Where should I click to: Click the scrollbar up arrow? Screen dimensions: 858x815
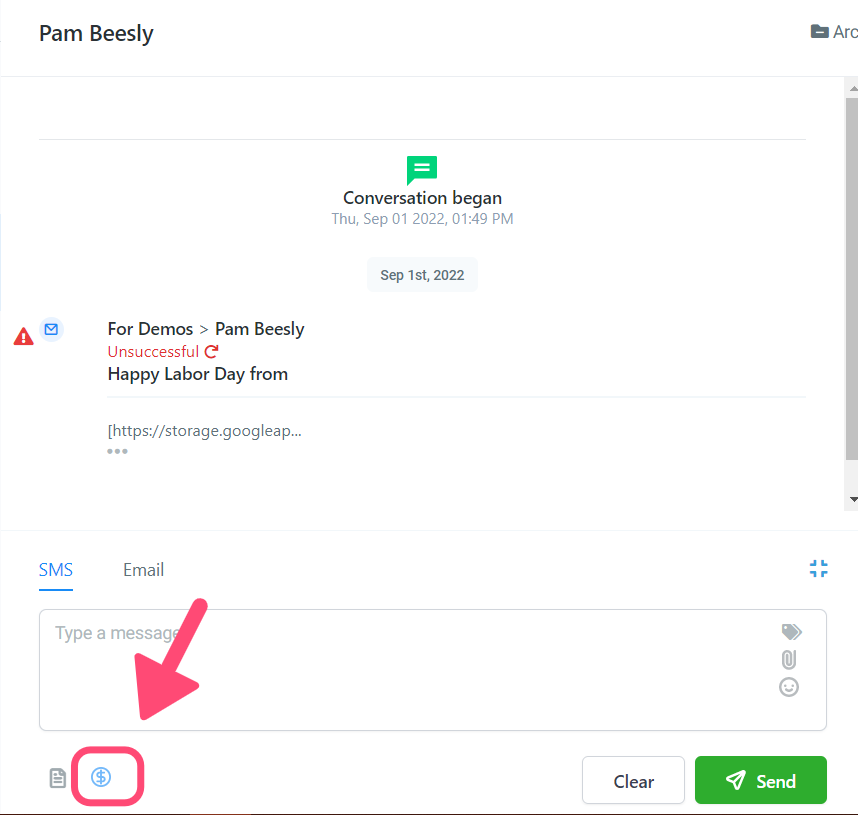click(x=853, y=88)
